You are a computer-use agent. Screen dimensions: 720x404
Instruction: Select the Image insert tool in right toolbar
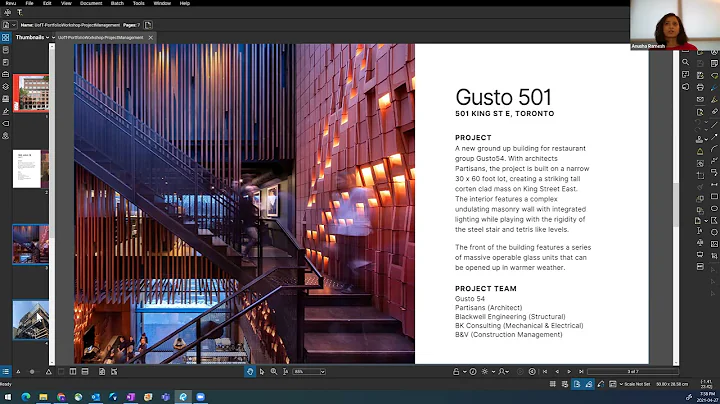[714, 244]
